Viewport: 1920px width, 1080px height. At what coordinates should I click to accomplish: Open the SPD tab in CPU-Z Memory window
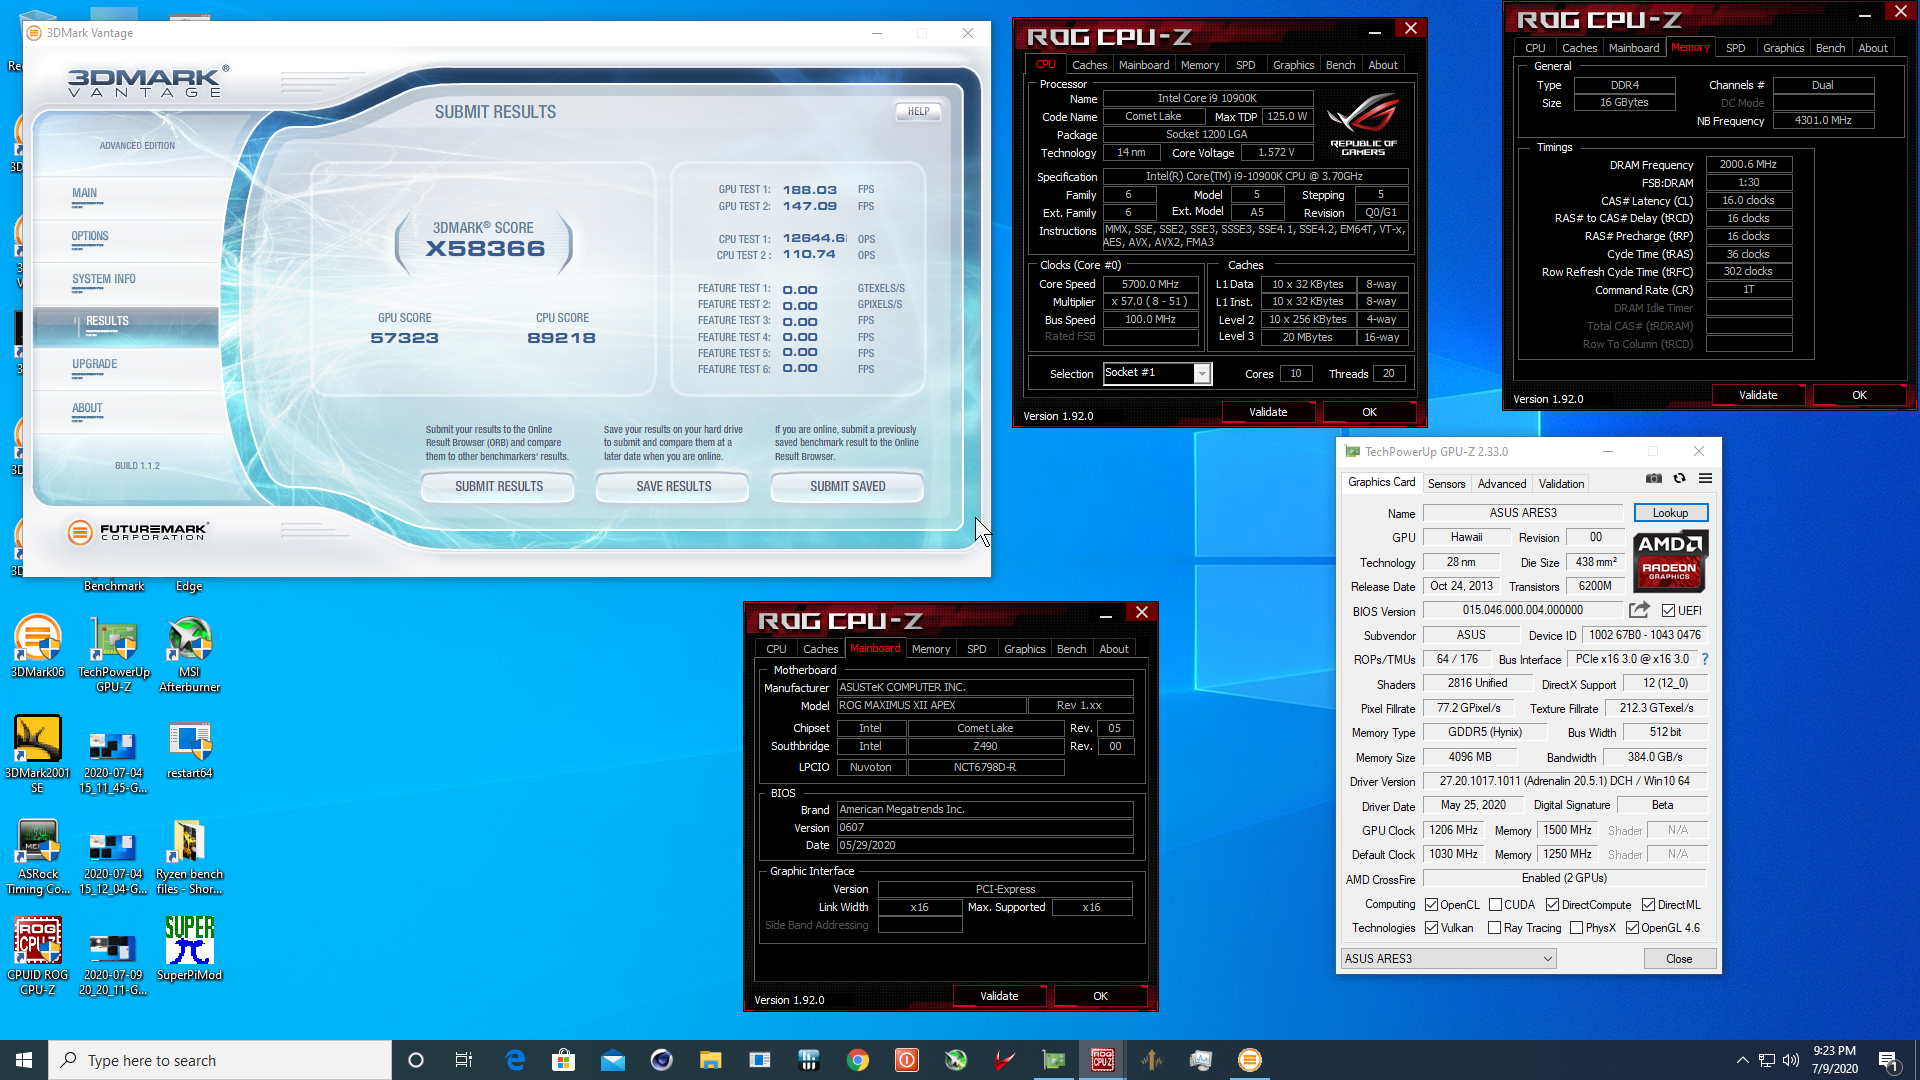1736,48
